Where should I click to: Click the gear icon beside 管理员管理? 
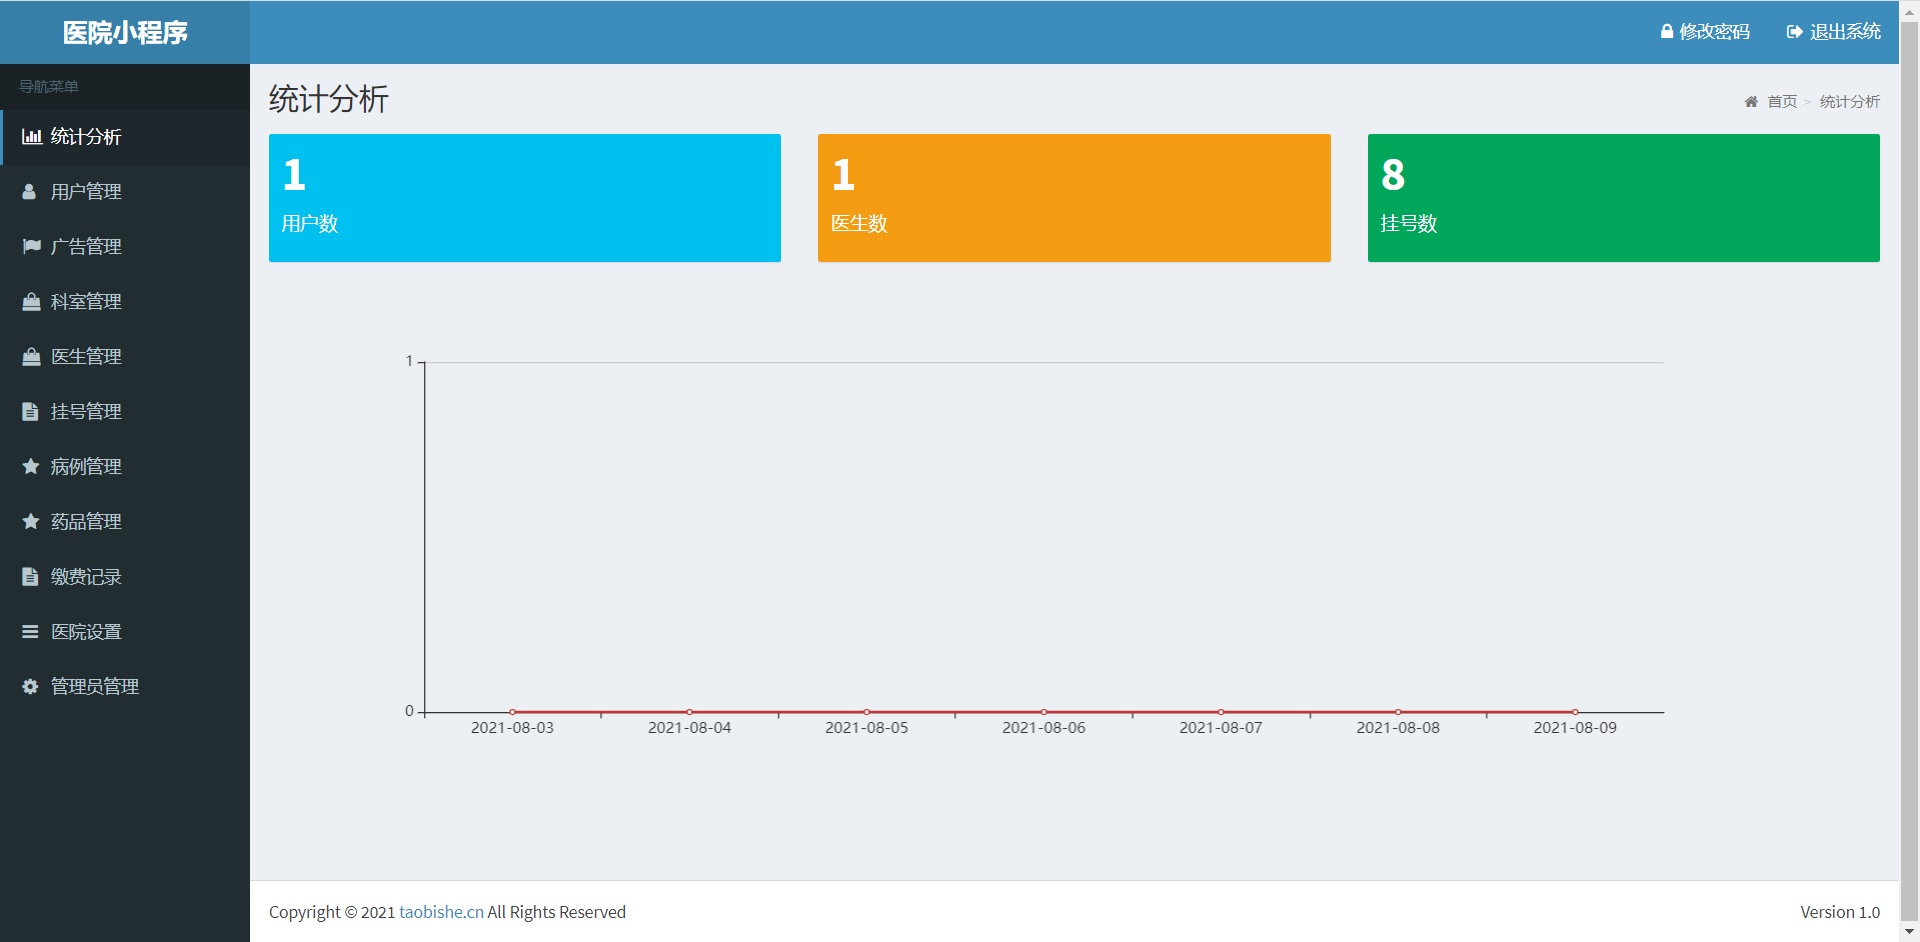[x=30, y=686]
